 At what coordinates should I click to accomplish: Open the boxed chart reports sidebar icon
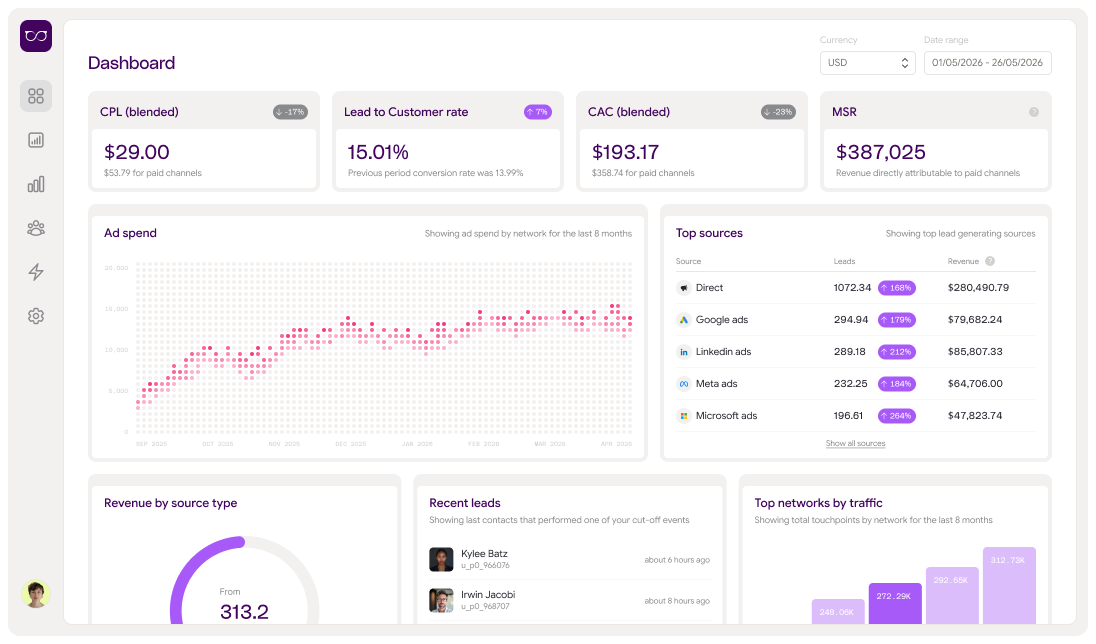click(36, 140)
